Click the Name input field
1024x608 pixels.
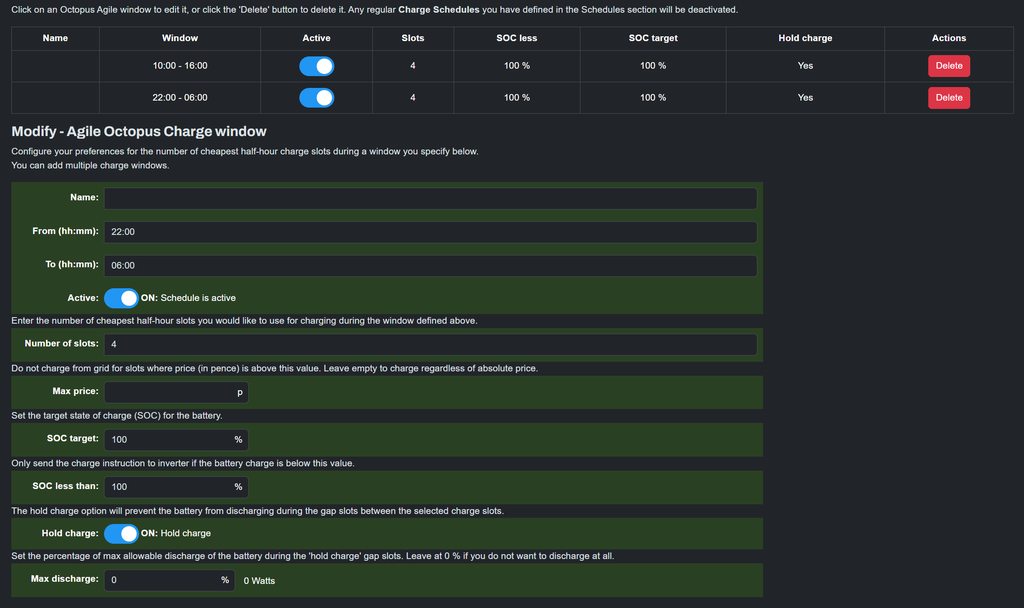tap(430, 198)
